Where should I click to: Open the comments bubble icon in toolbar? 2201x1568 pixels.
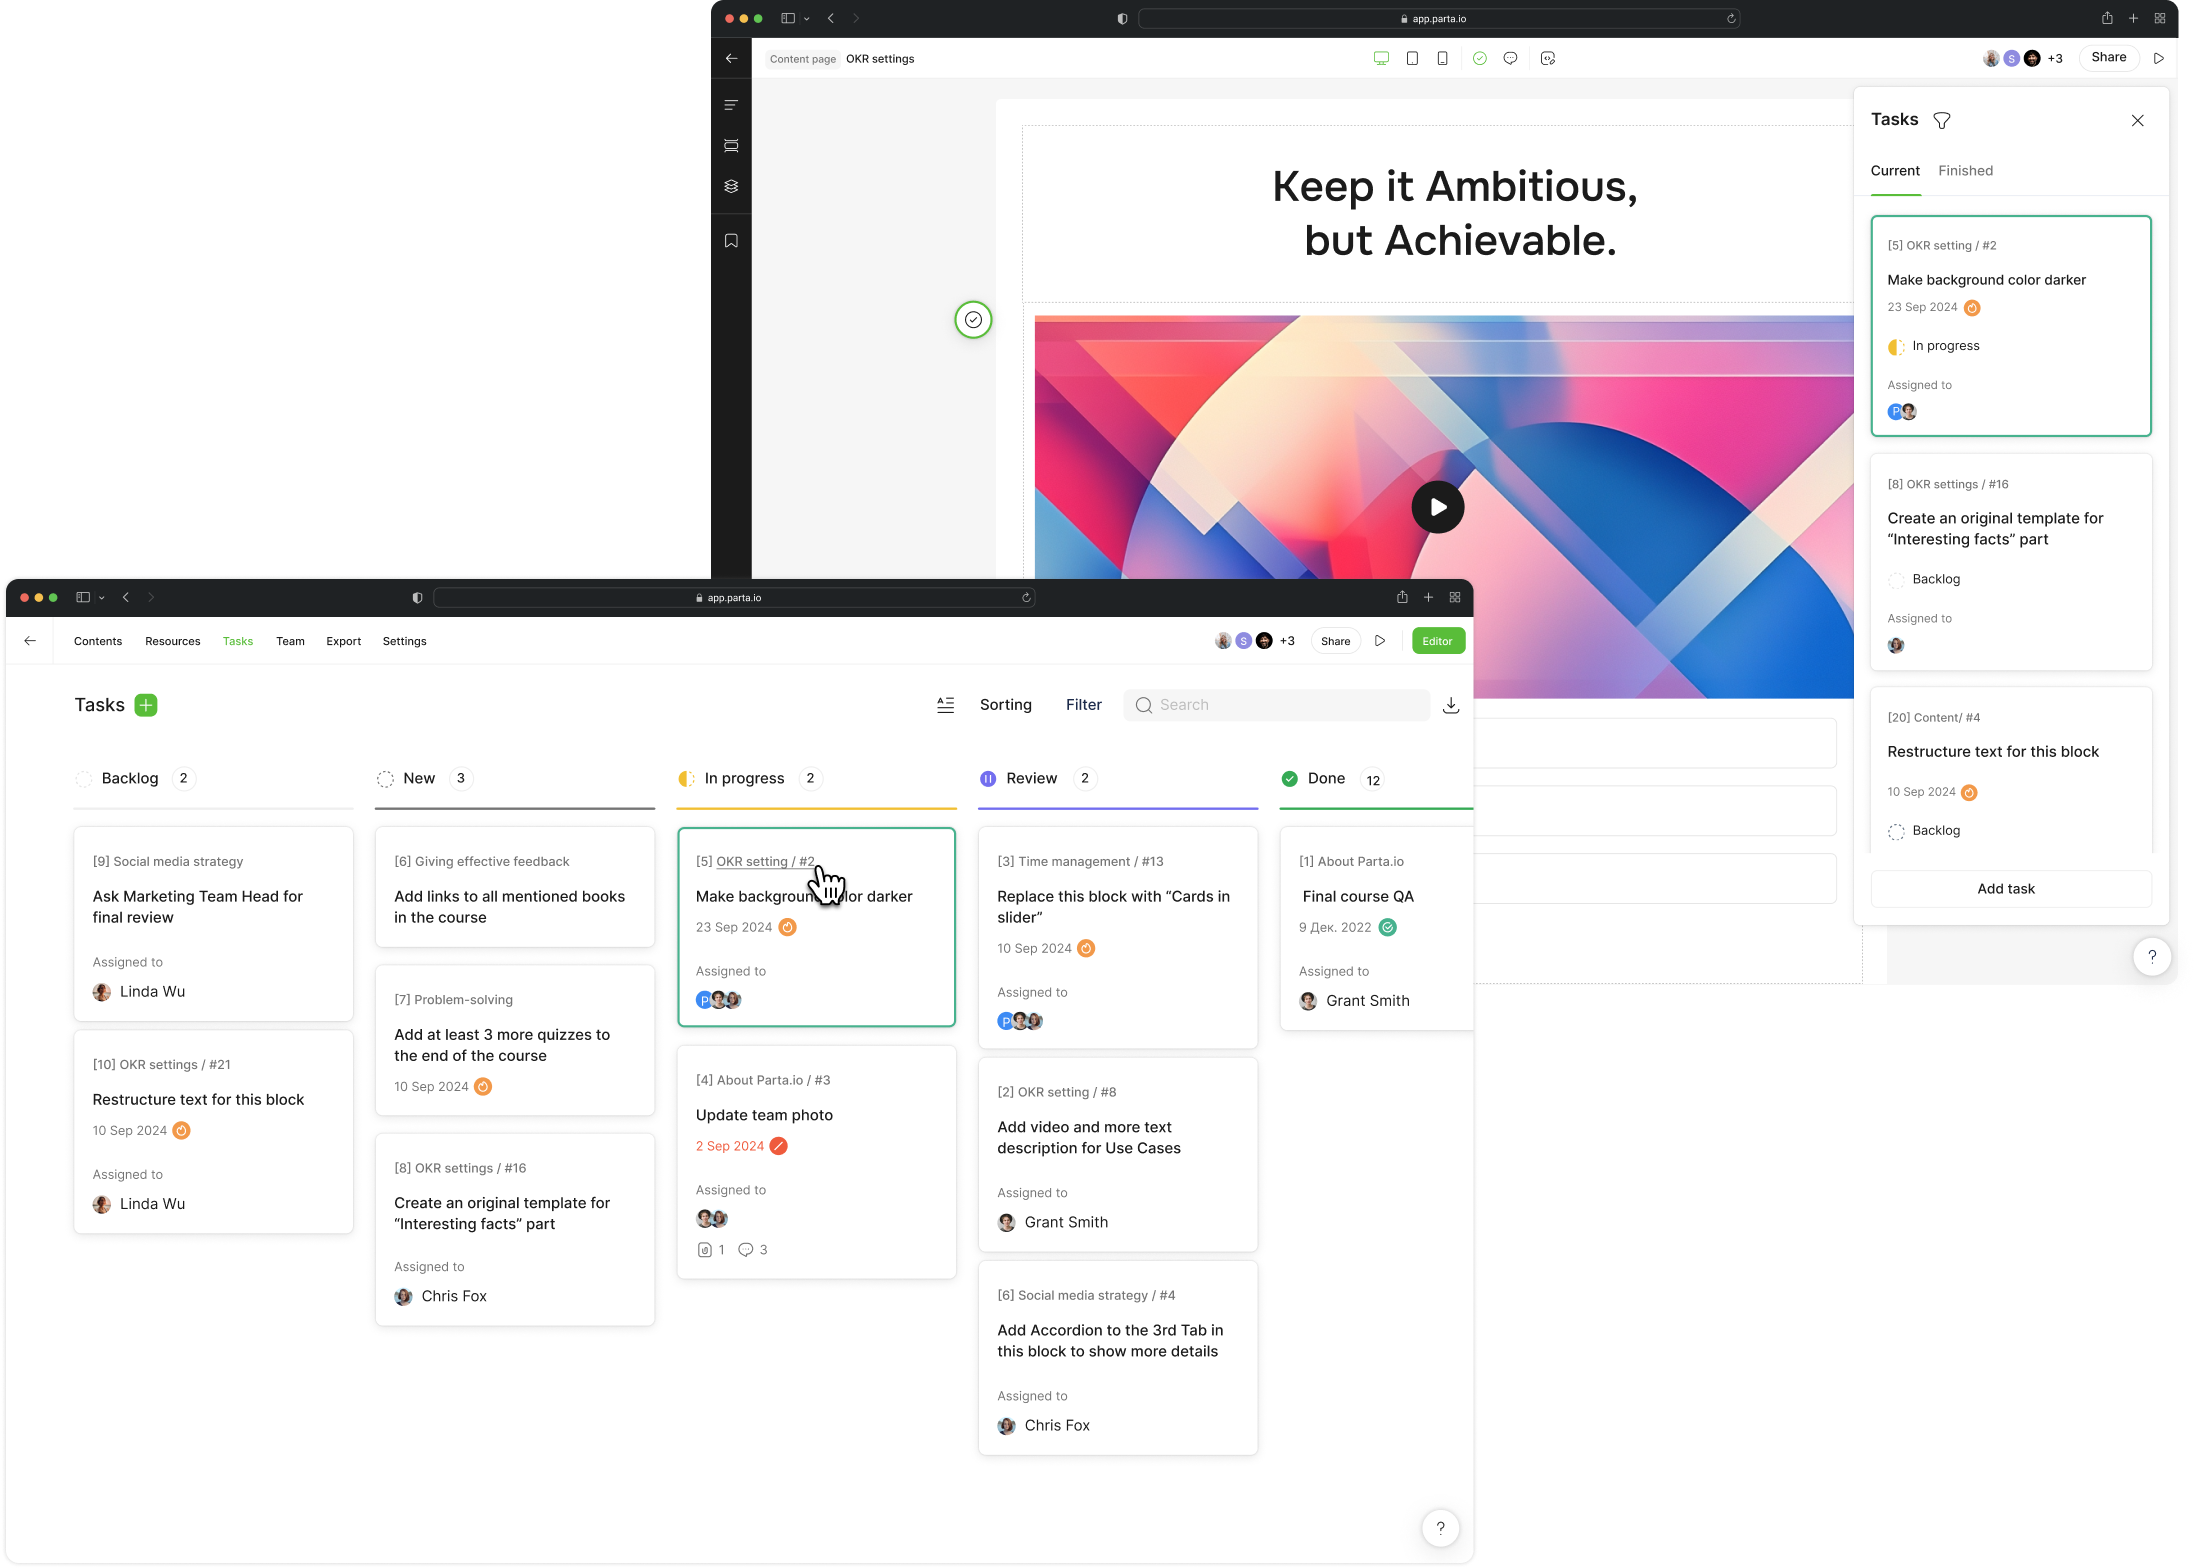[1510, 59]
